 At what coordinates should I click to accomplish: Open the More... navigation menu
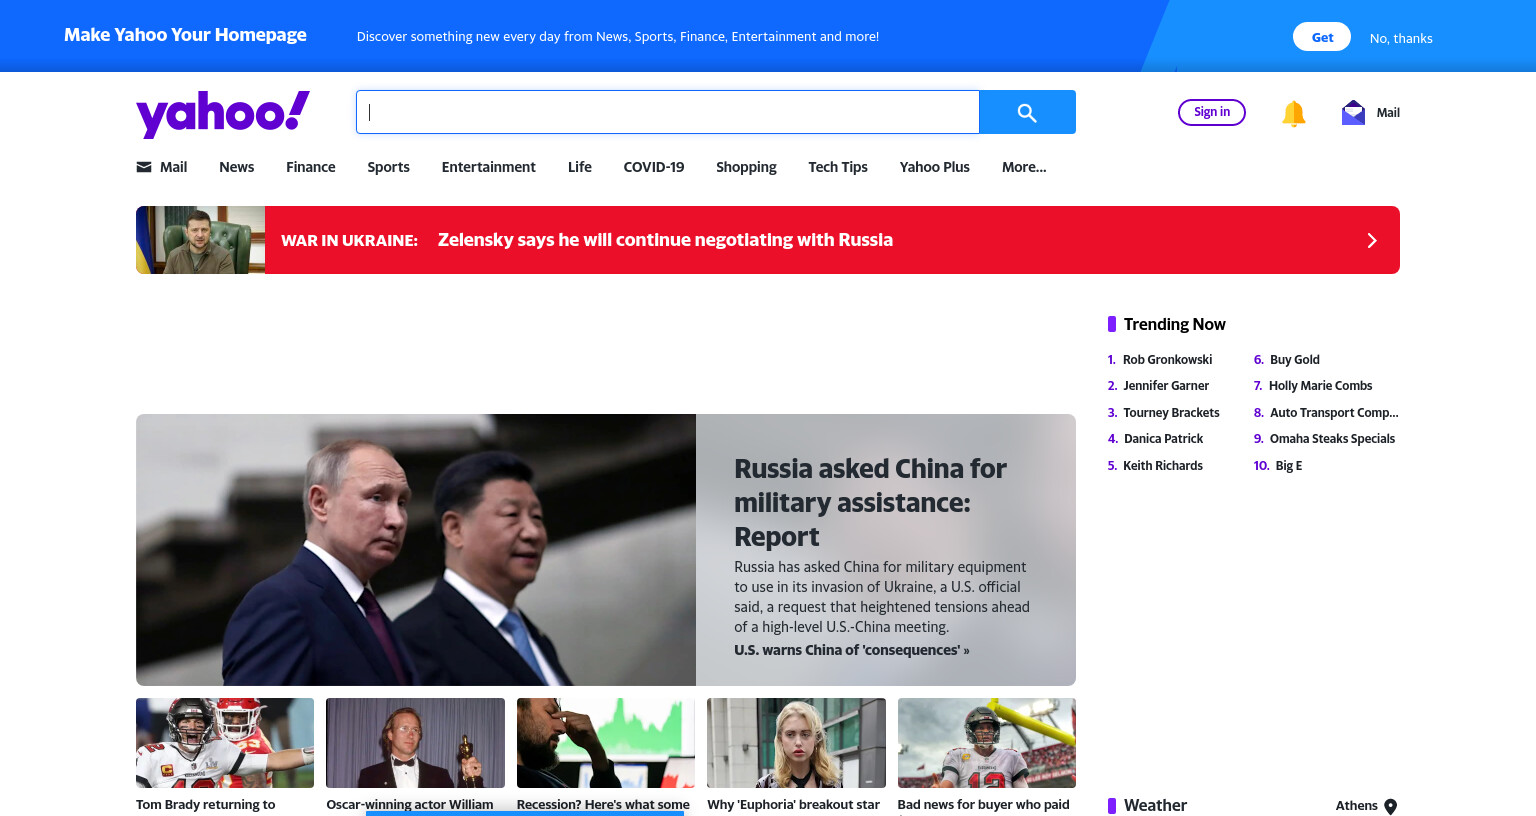[x=1024, y=167]
